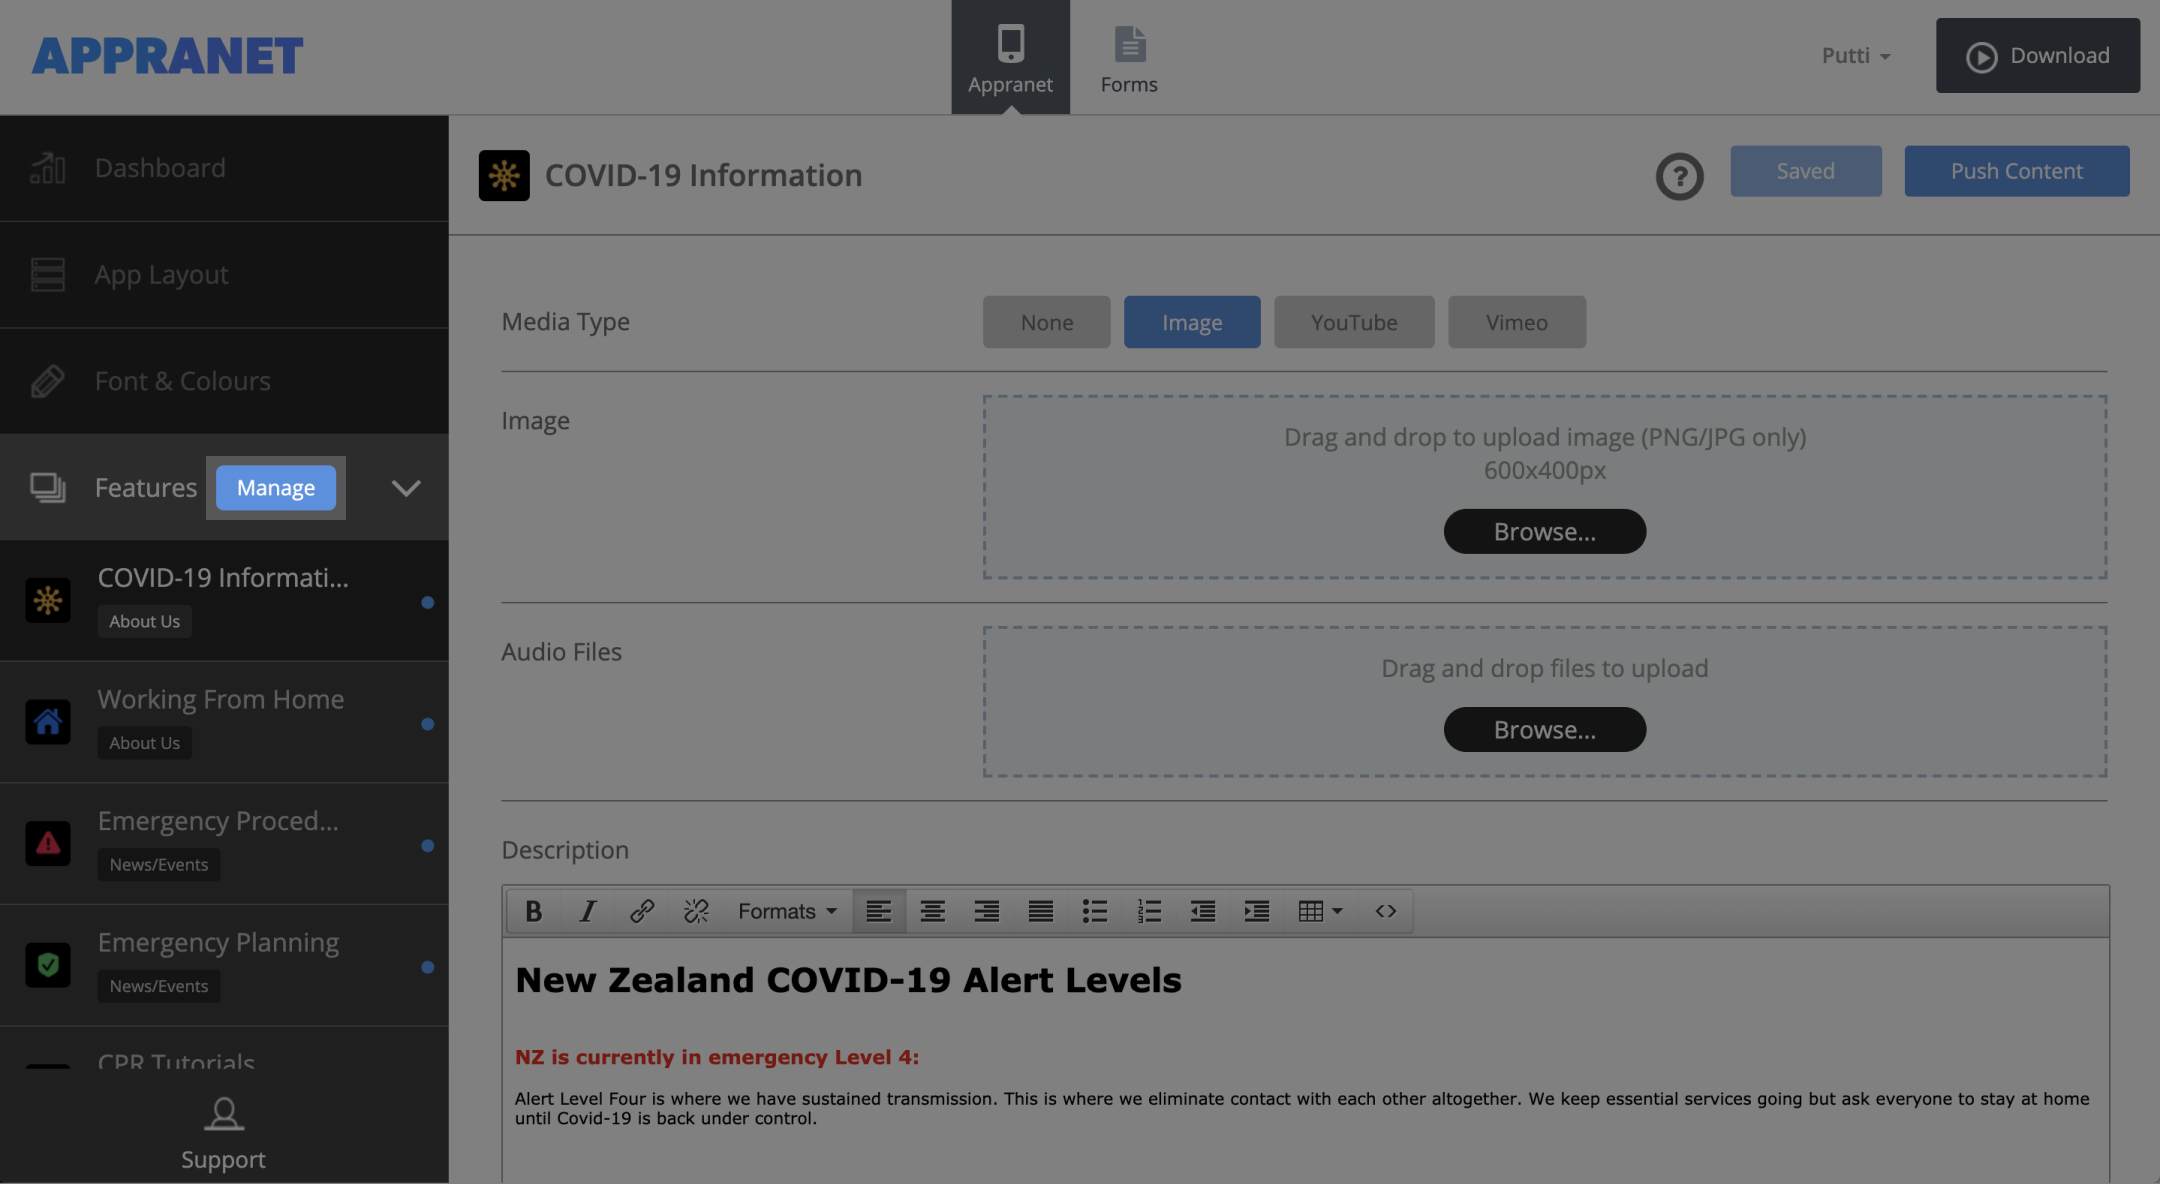
Task: Insert a numbered list
Action: [1149, 911]
